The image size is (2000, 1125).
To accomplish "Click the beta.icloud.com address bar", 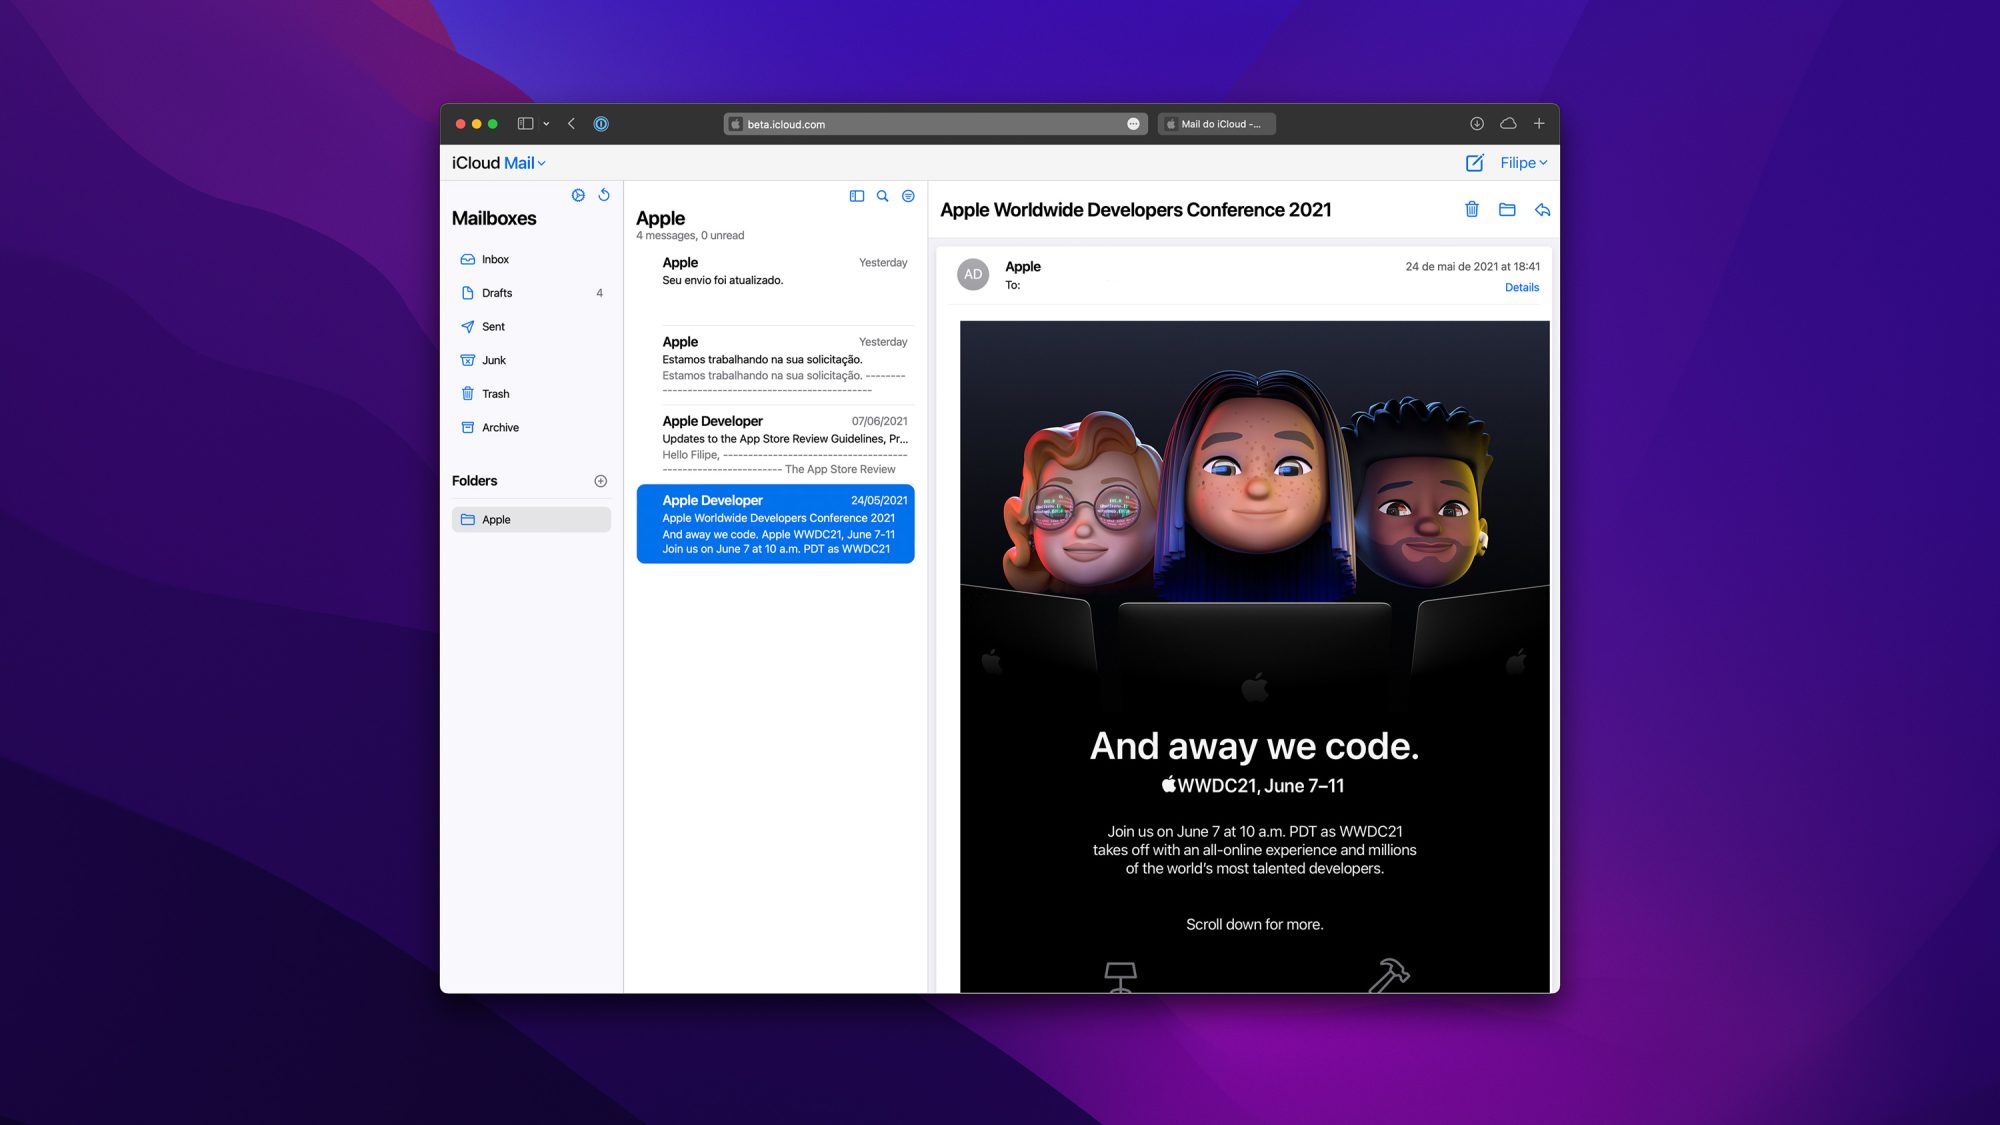I will [x=933, y=124].
